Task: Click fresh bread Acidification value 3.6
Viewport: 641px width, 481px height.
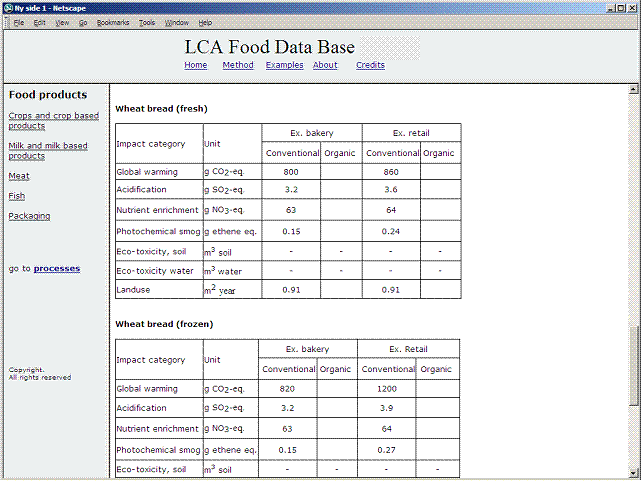Action: tap(391, 190)
